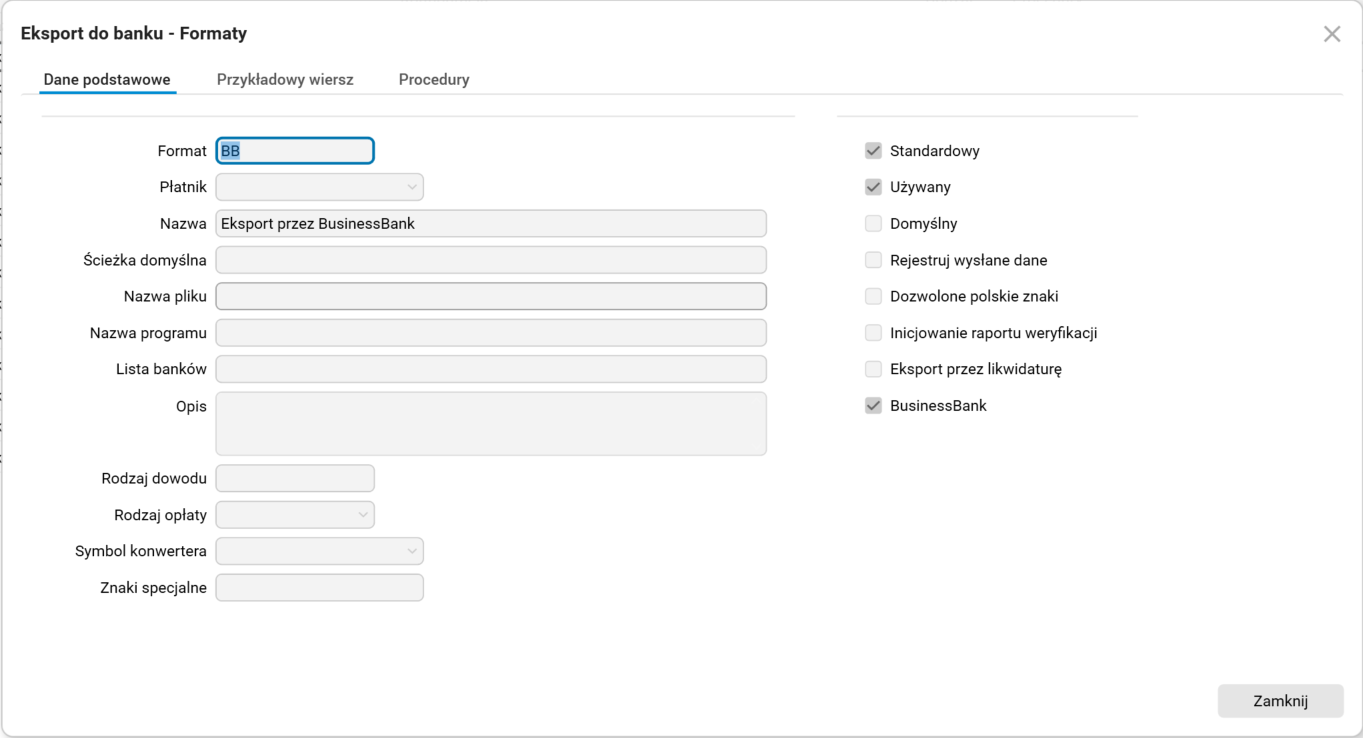This screenshot has width=1363, height=738.
Task: Click the Ścieżka domyślna field
Action: (x=491, y=260)
